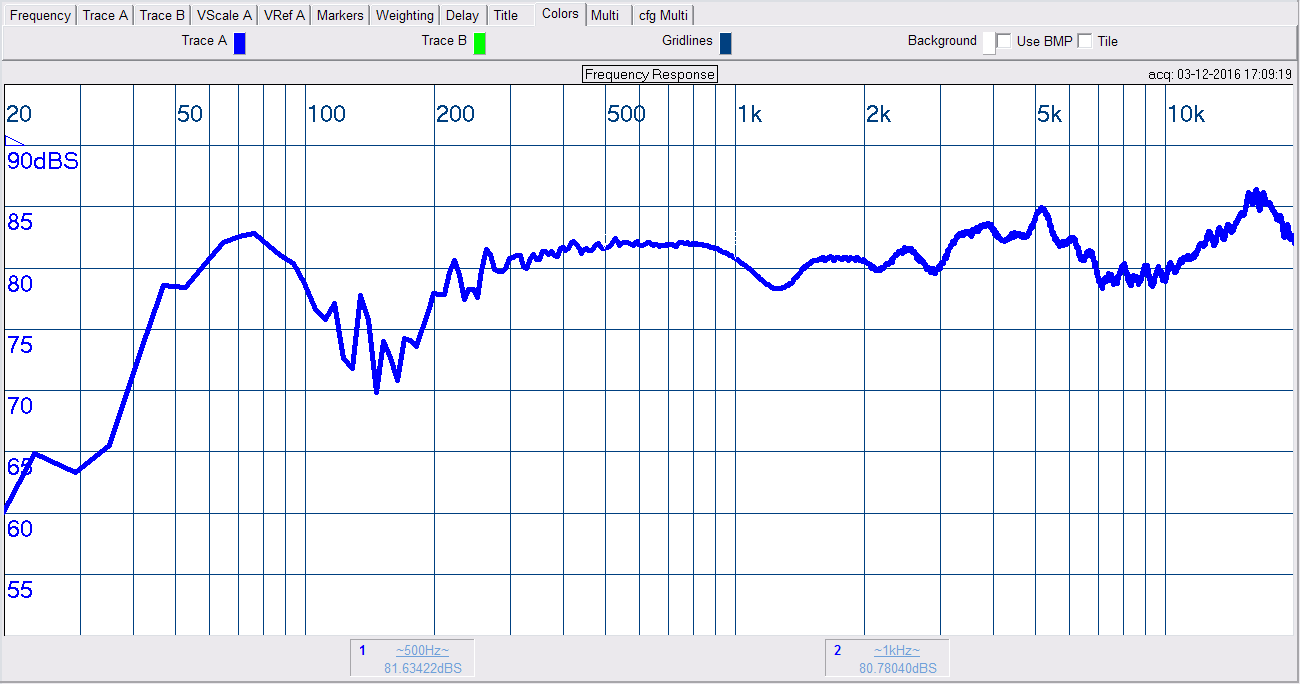Open the Title tab
This screenshot has height=684, width=1300.
[506, 15]
